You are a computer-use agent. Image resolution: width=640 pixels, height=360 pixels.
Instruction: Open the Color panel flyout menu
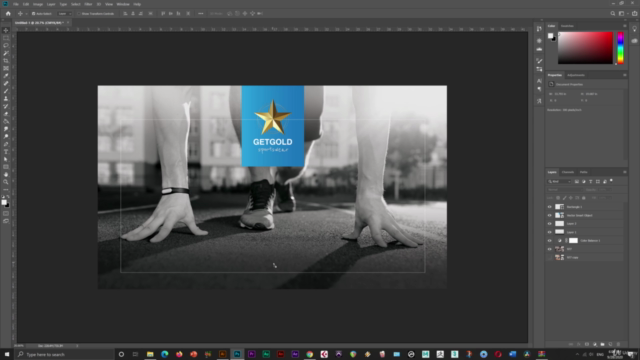624,26
